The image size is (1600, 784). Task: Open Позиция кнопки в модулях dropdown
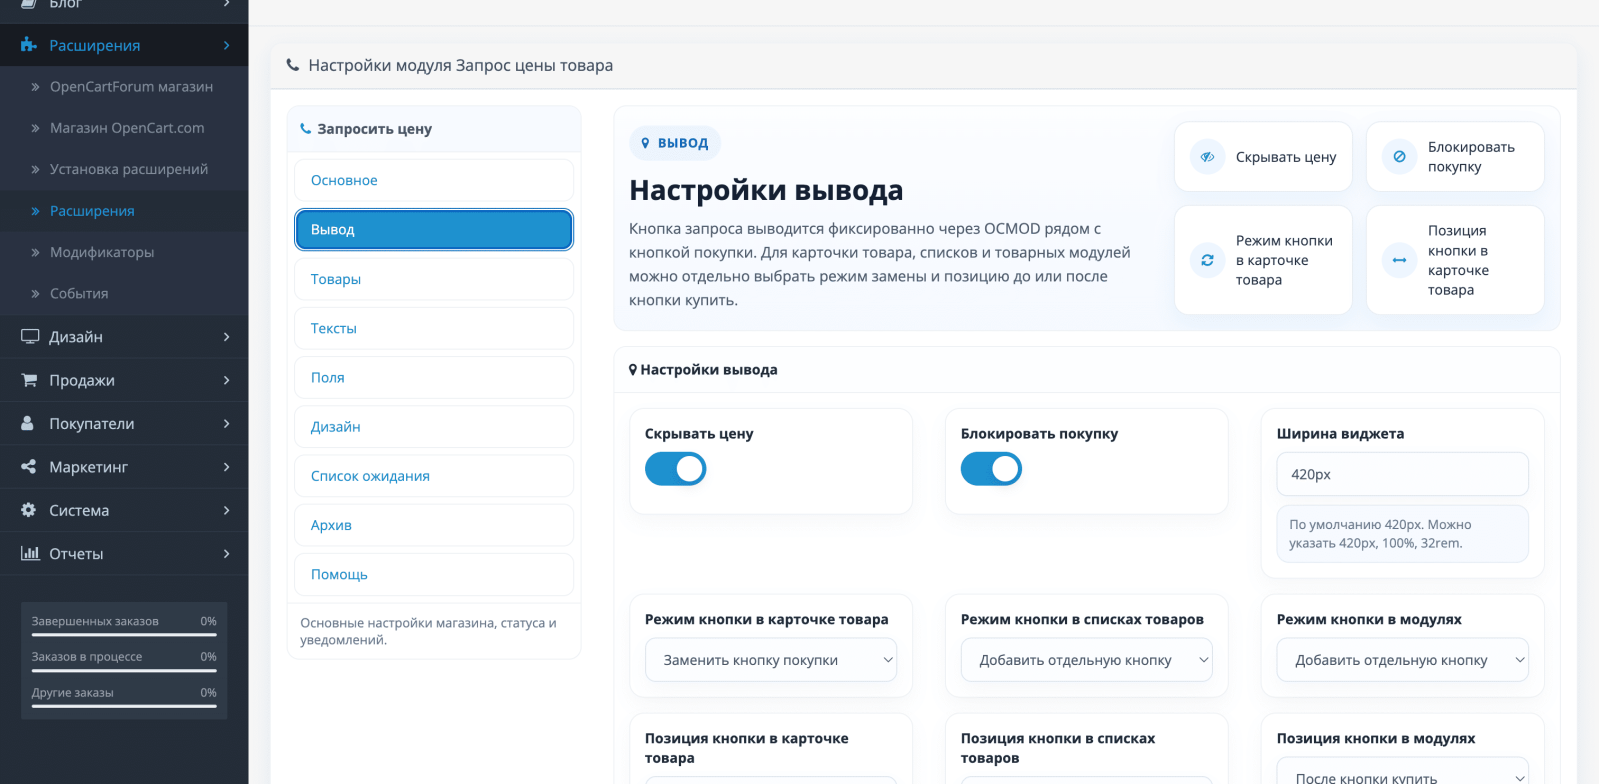click(1403, 771)
